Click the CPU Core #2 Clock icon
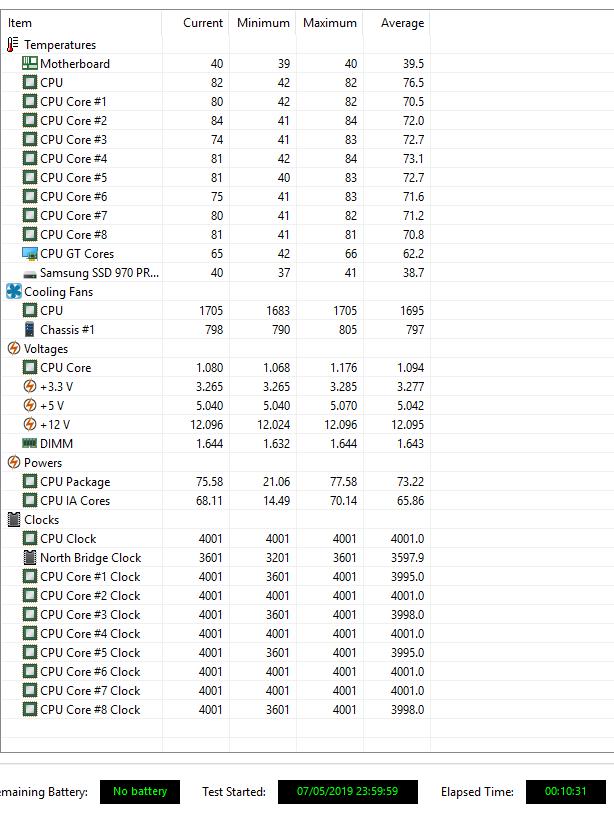The width and height of the screenshot is (614, 813). pyautogui.click(x=30, y=595)
